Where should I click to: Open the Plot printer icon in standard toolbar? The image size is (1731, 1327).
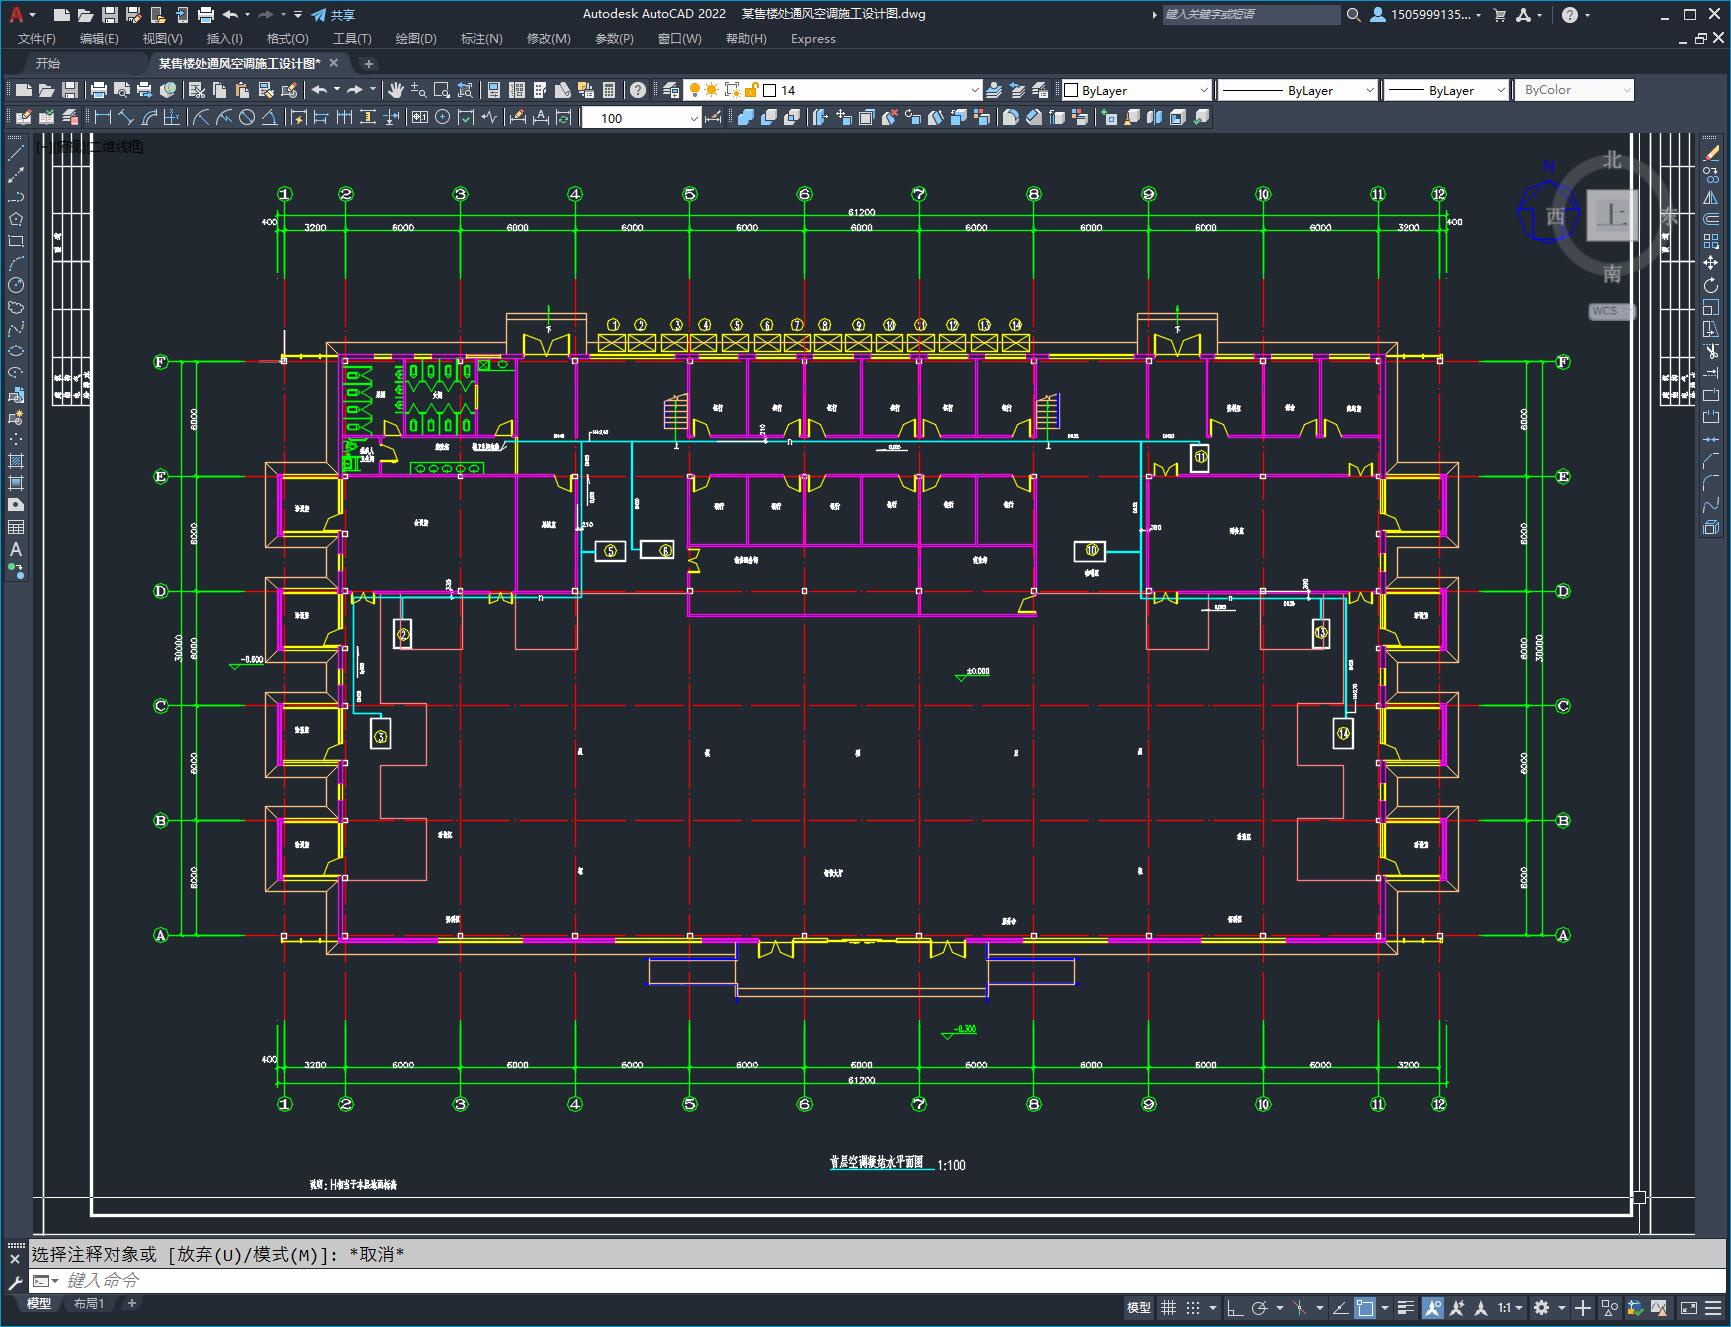(99, 90)
